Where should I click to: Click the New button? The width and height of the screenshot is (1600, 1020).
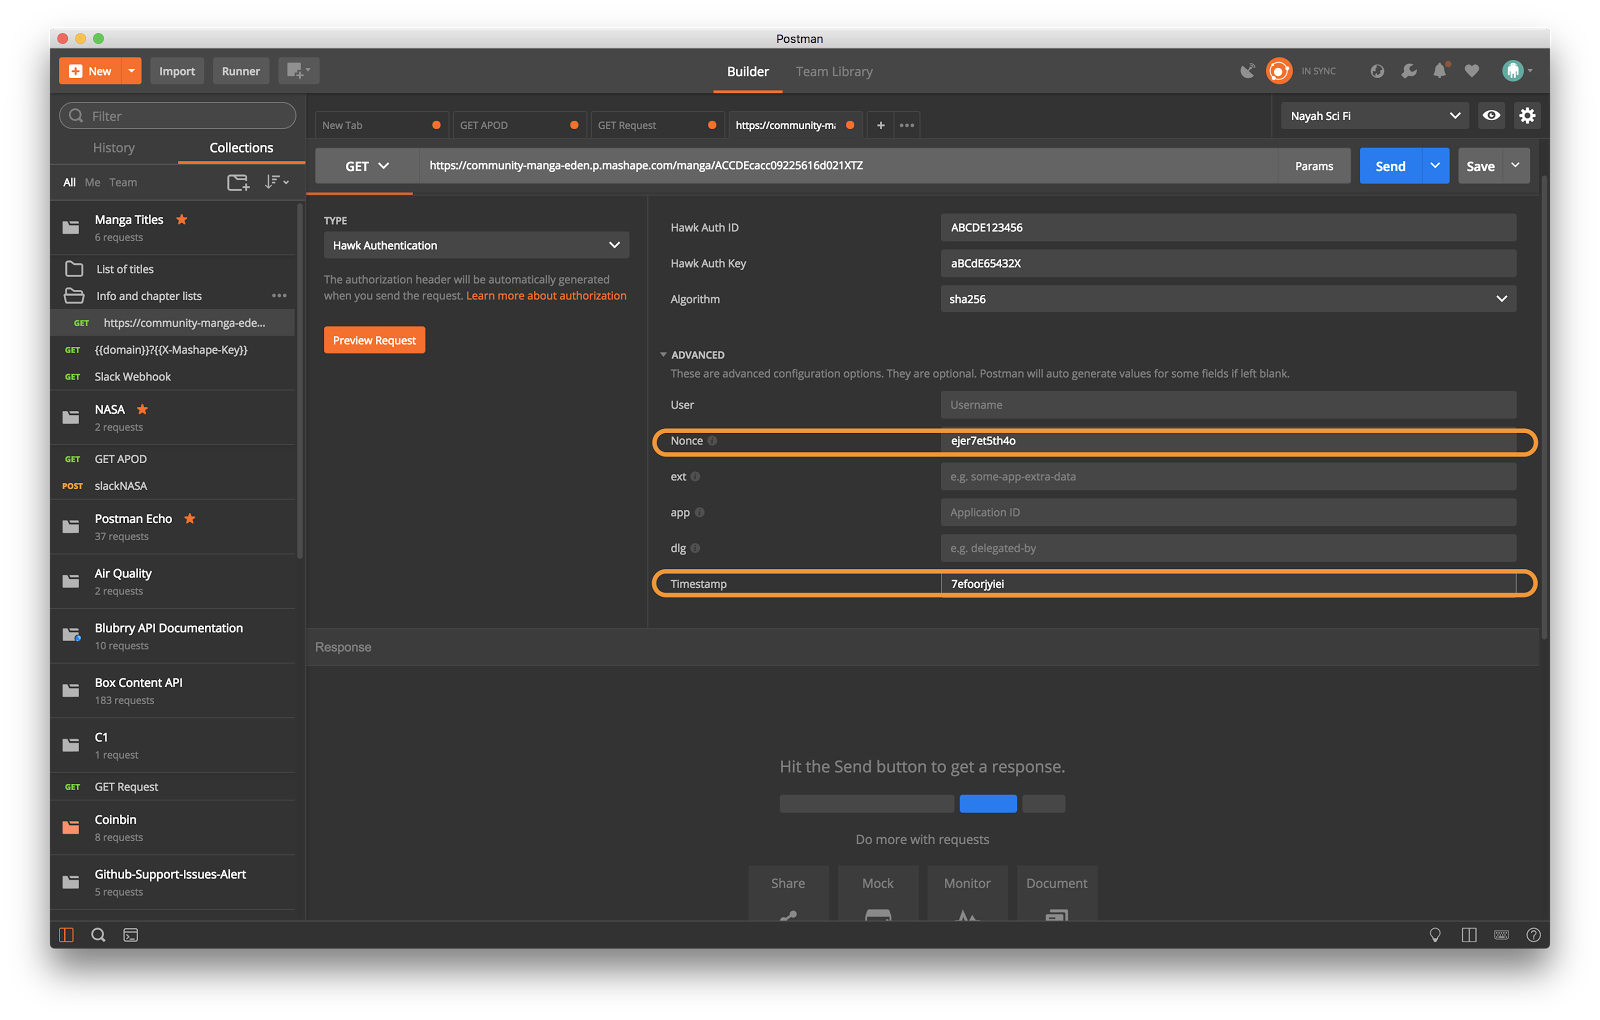click(x=90, y=71)
